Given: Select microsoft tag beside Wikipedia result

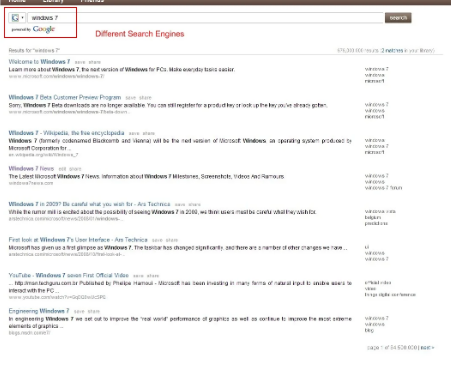Looking at the screenshot, I should pyautogui.click(x=374, y=152).
